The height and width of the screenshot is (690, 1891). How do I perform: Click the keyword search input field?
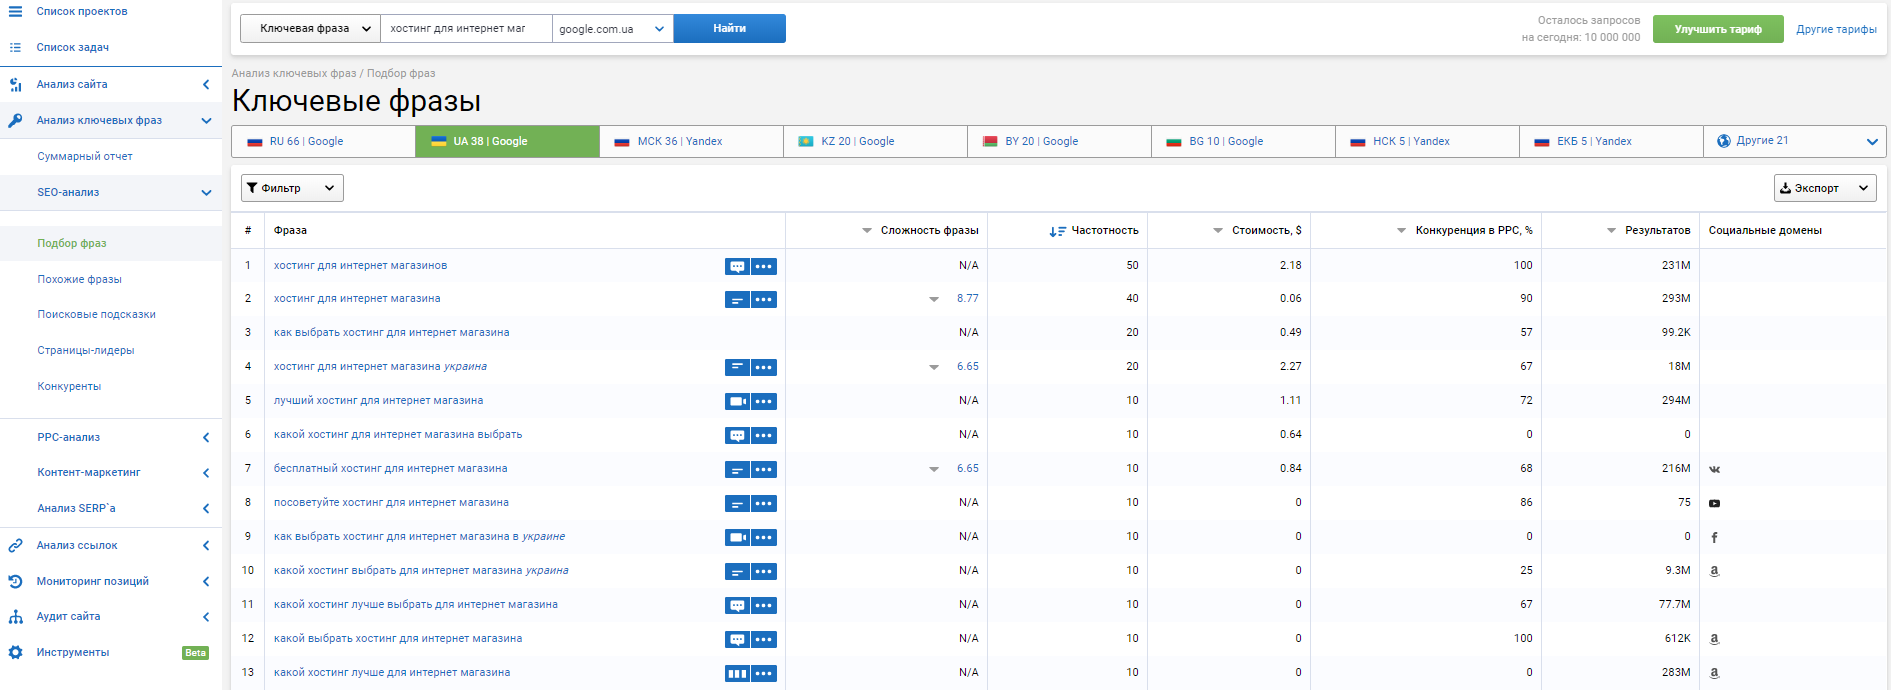tap(466, 29)
